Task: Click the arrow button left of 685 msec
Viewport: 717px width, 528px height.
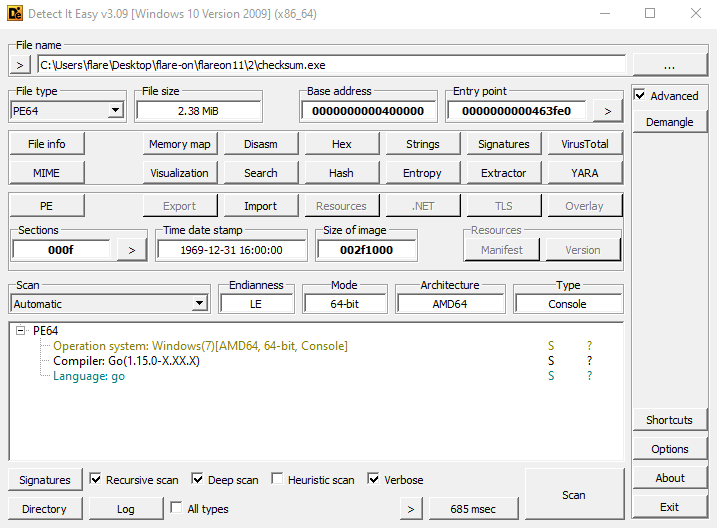Action: [x=410, y=509]
